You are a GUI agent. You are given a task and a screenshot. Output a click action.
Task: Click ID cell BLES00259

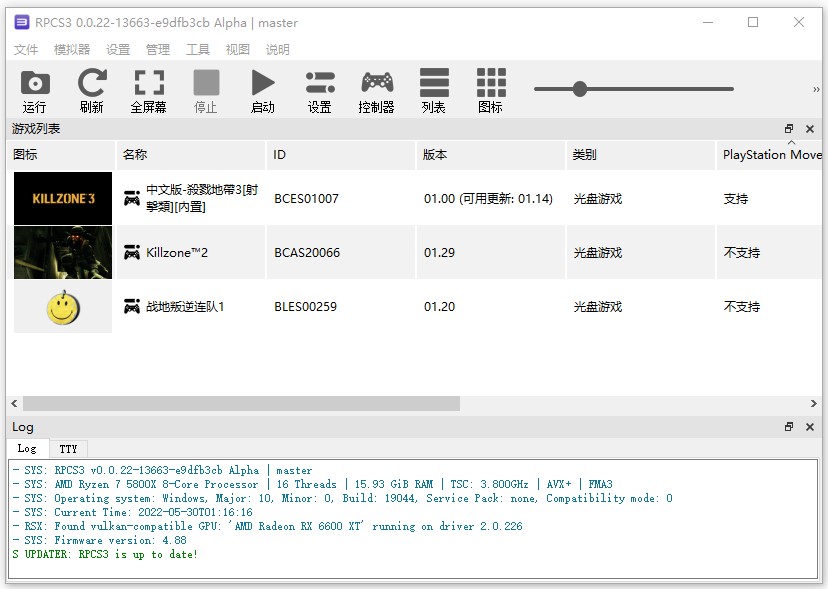(305, 306)
